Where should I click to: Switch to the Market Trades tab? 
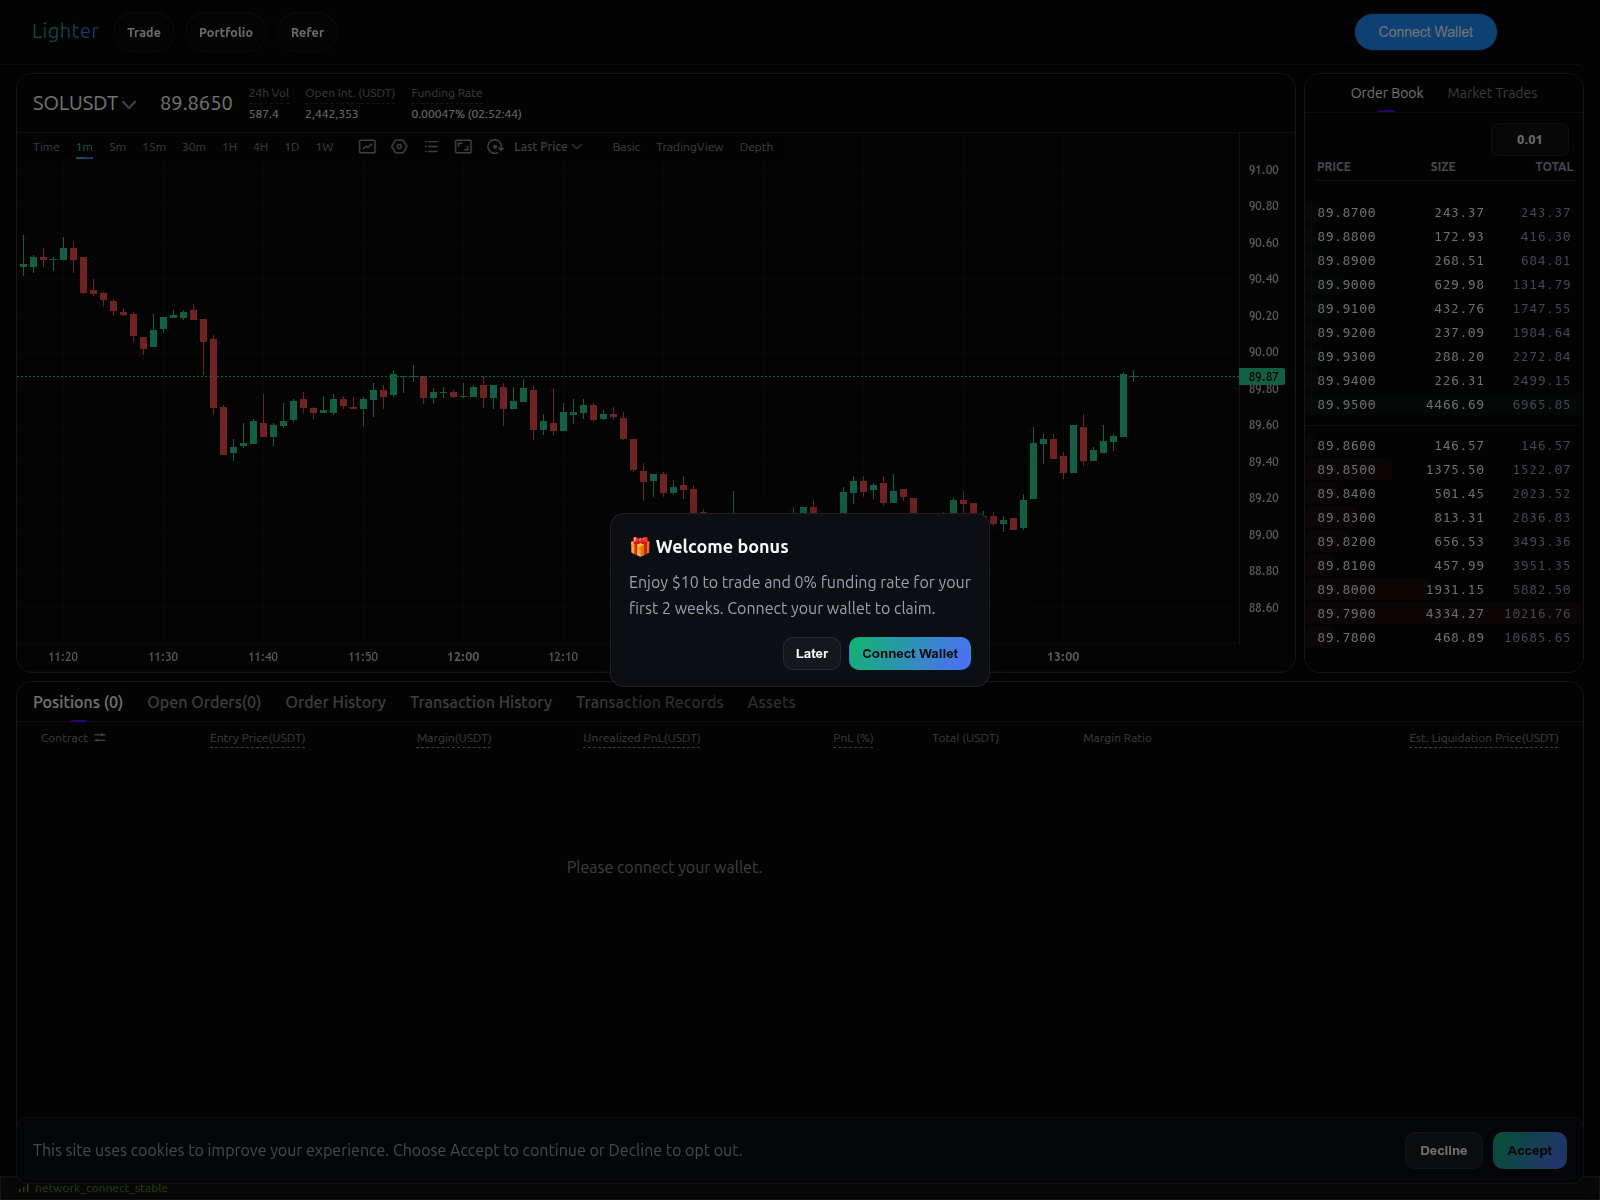[x=1492, y=92]
